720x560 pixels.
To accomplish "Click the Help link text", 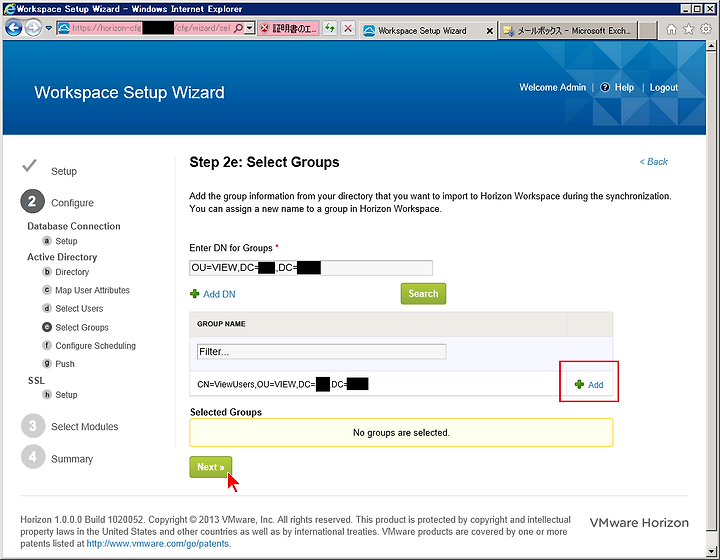I will coord(624,87).
